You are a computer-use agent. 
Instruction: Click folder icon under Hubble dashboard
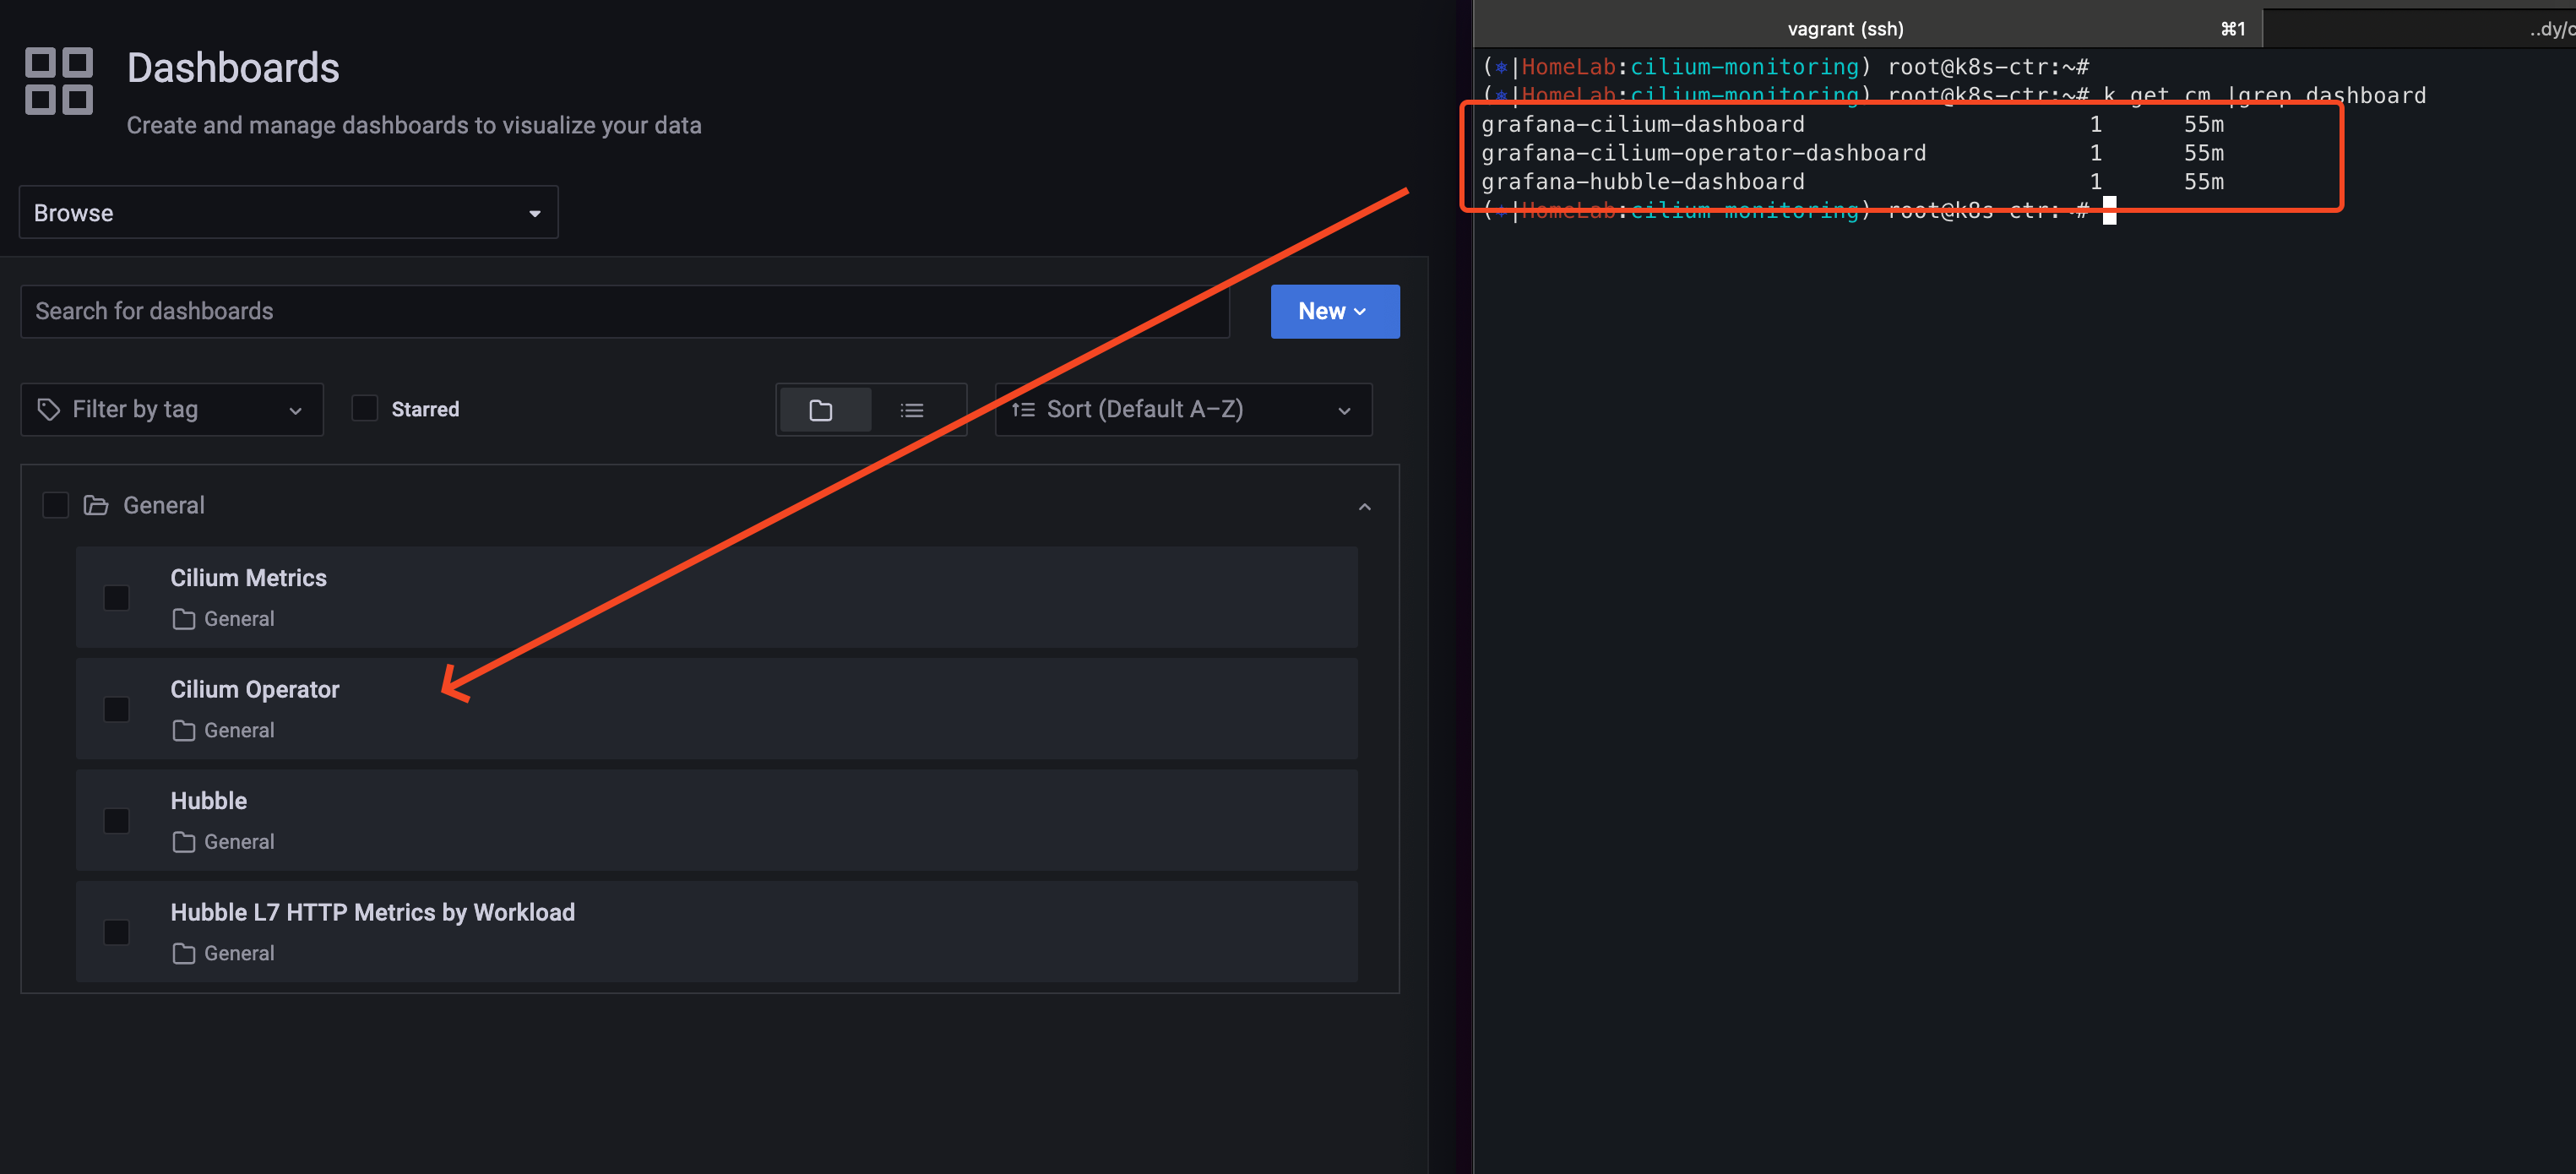pos(183,842)
